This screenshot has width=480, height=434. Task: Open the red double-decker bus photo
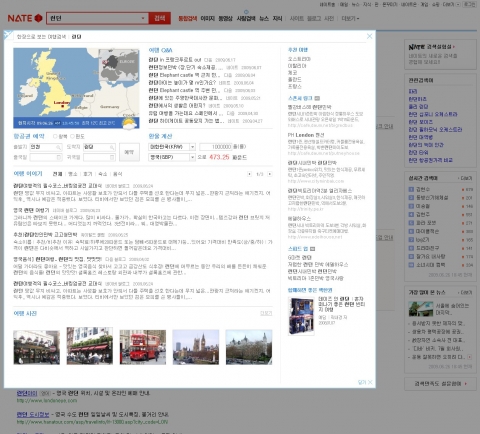[x=143, y=347]
